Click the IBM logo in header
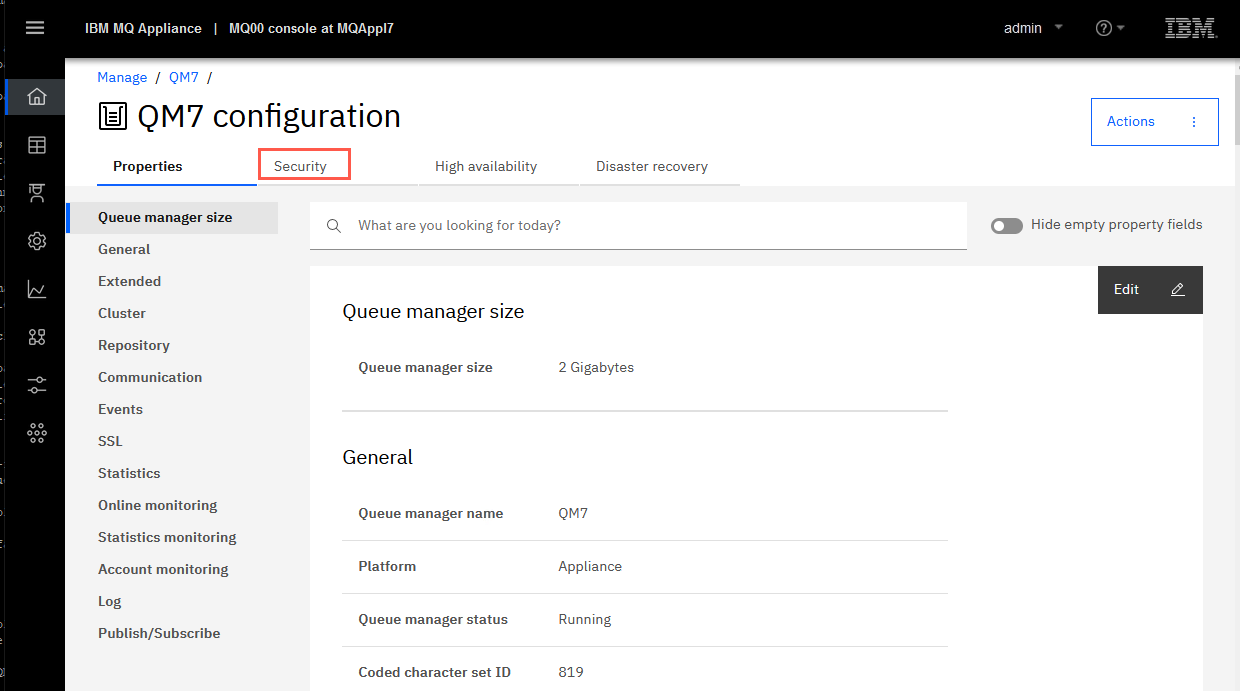1240x691 pixels. pos(1191,28)
